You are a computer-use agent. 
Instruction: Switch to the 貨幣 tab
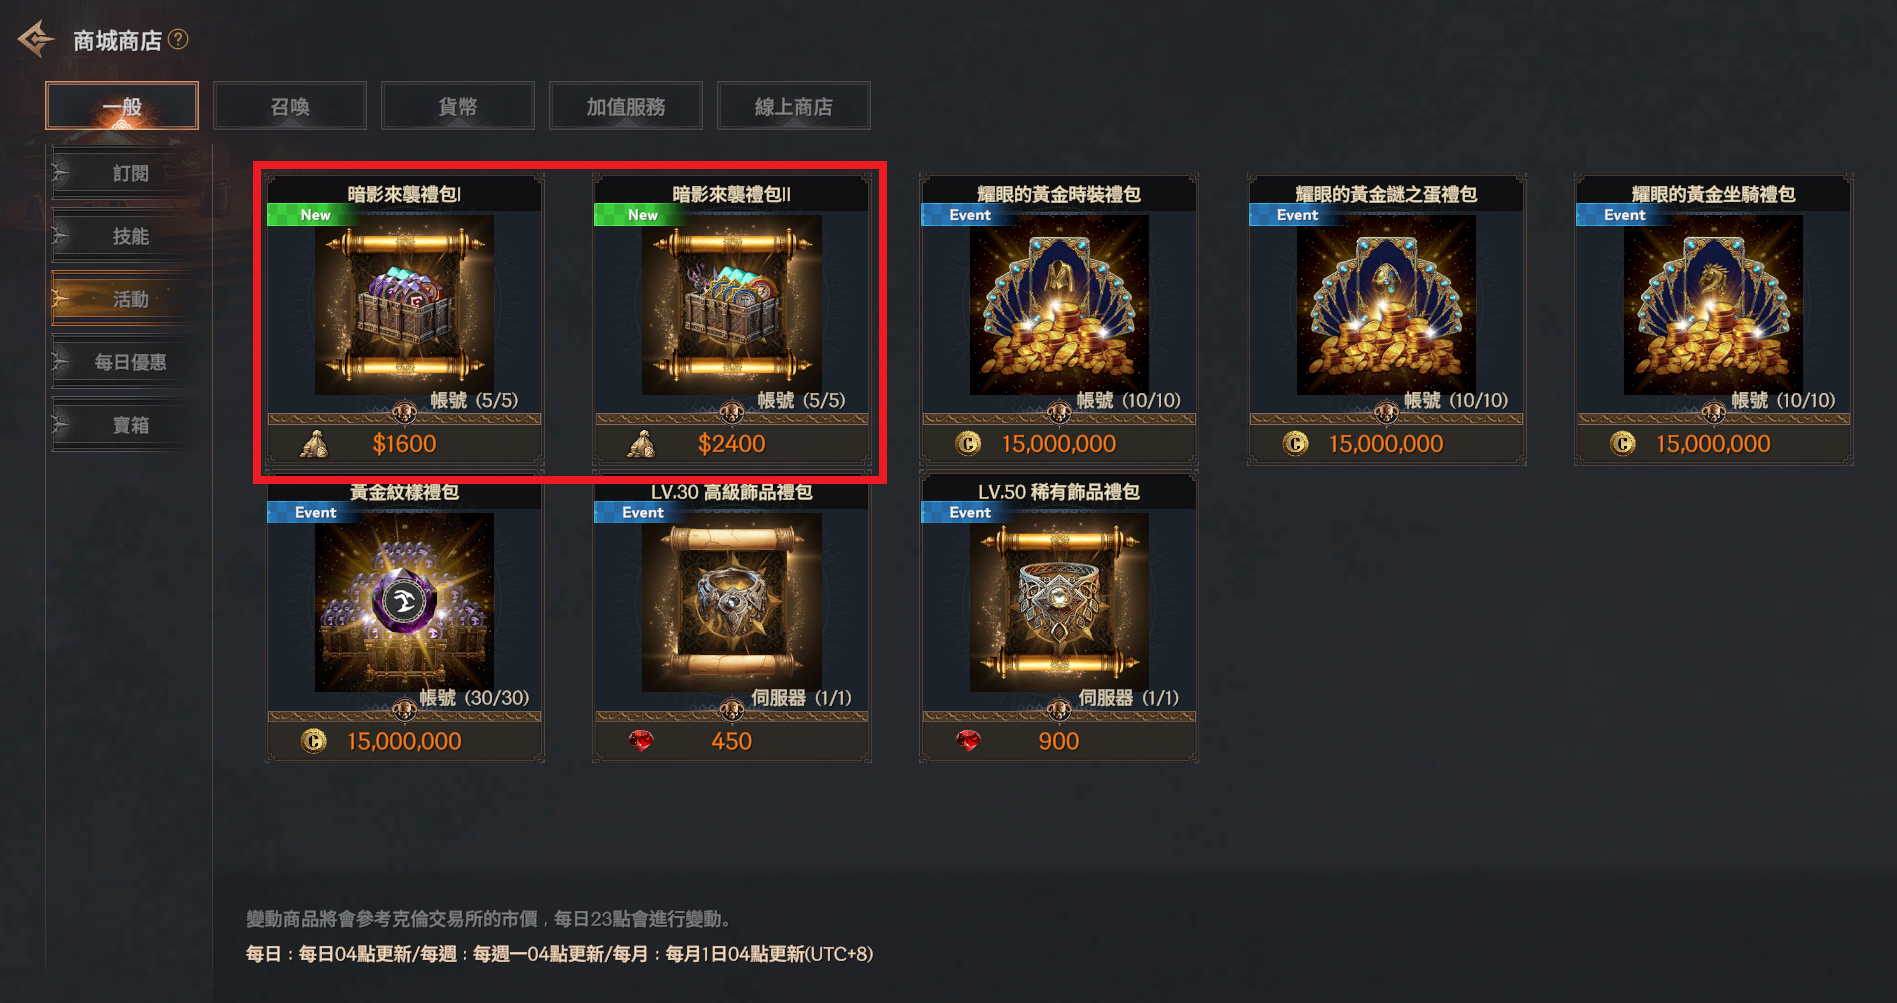(458, 106)
